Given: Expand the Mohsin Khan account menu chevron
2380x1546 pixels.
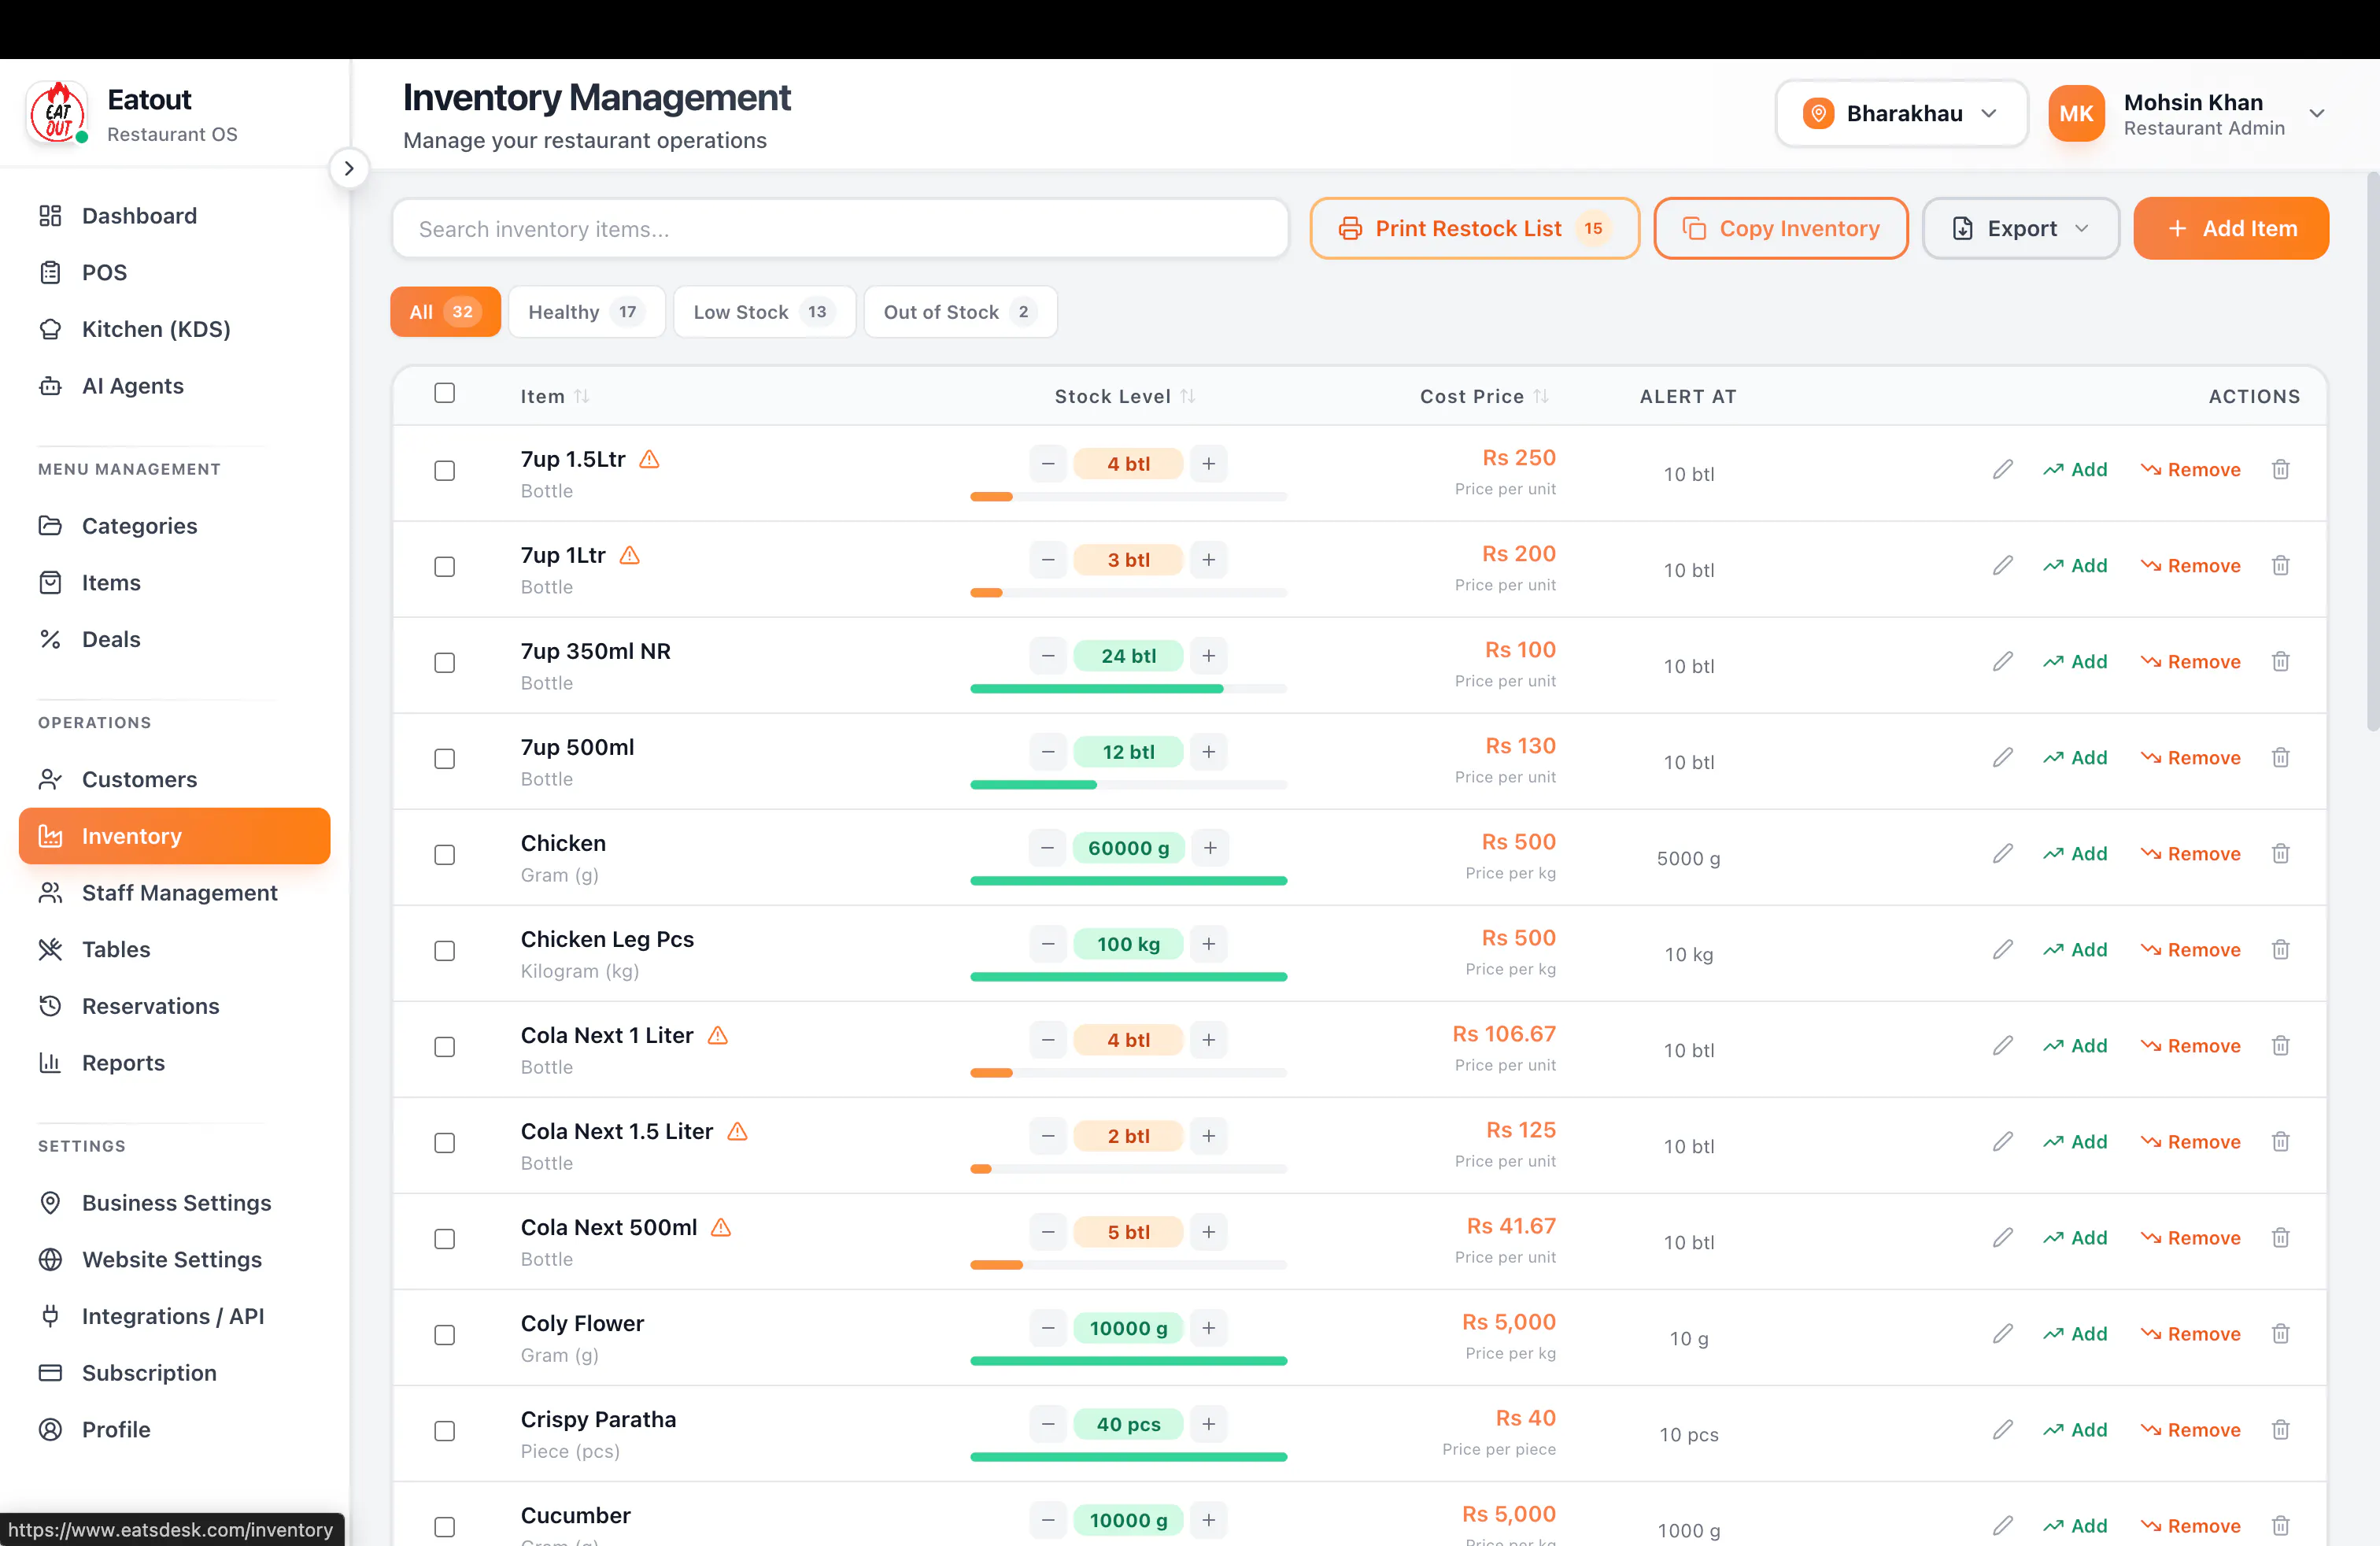Looking at the screenshot, I should click(2316, 113).
